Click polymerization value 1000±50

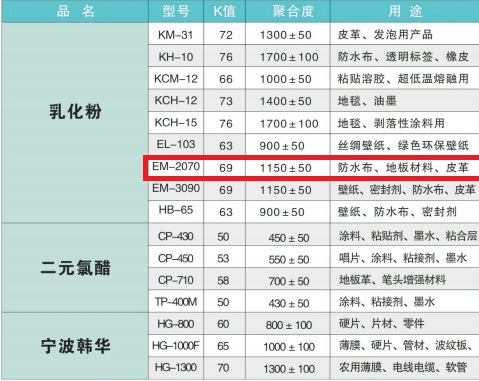(x=286, y=79)
